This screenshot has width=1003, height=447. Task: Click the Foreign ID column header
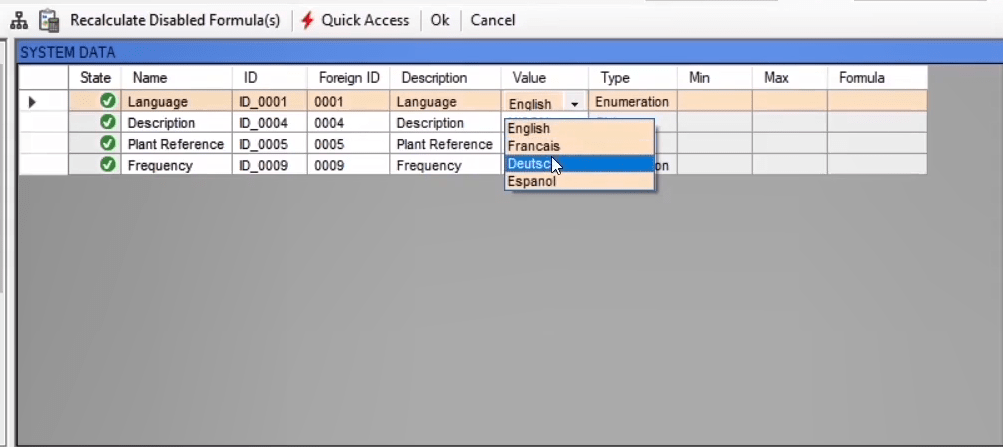click(349, 78)
